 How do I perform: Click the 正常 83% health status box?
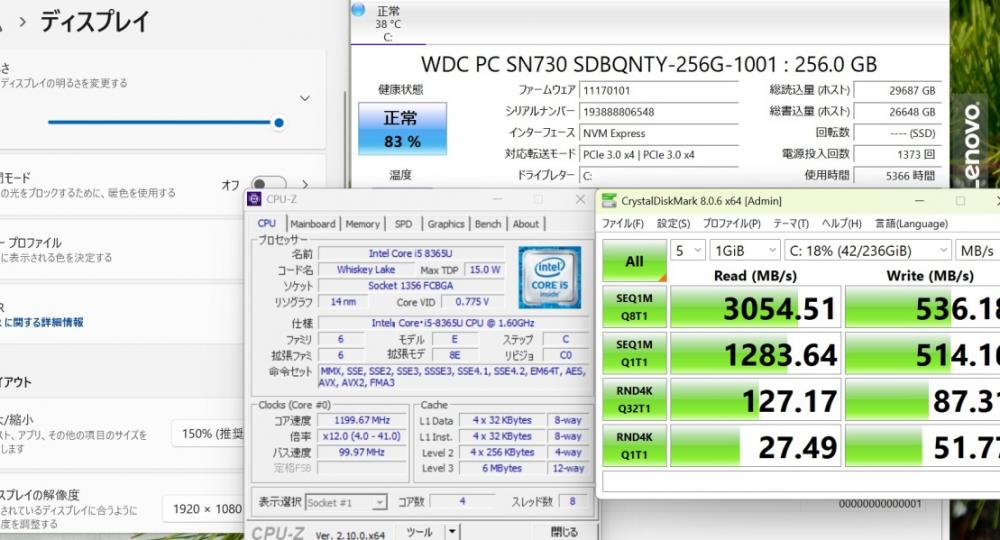(x=402, y=129)
